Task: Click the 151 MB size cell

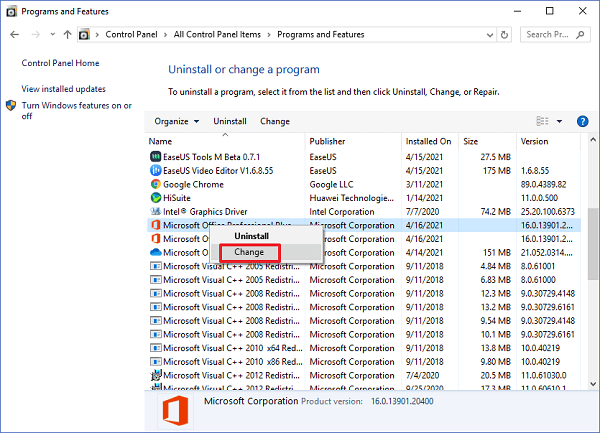Action: (x=497, y=253)
